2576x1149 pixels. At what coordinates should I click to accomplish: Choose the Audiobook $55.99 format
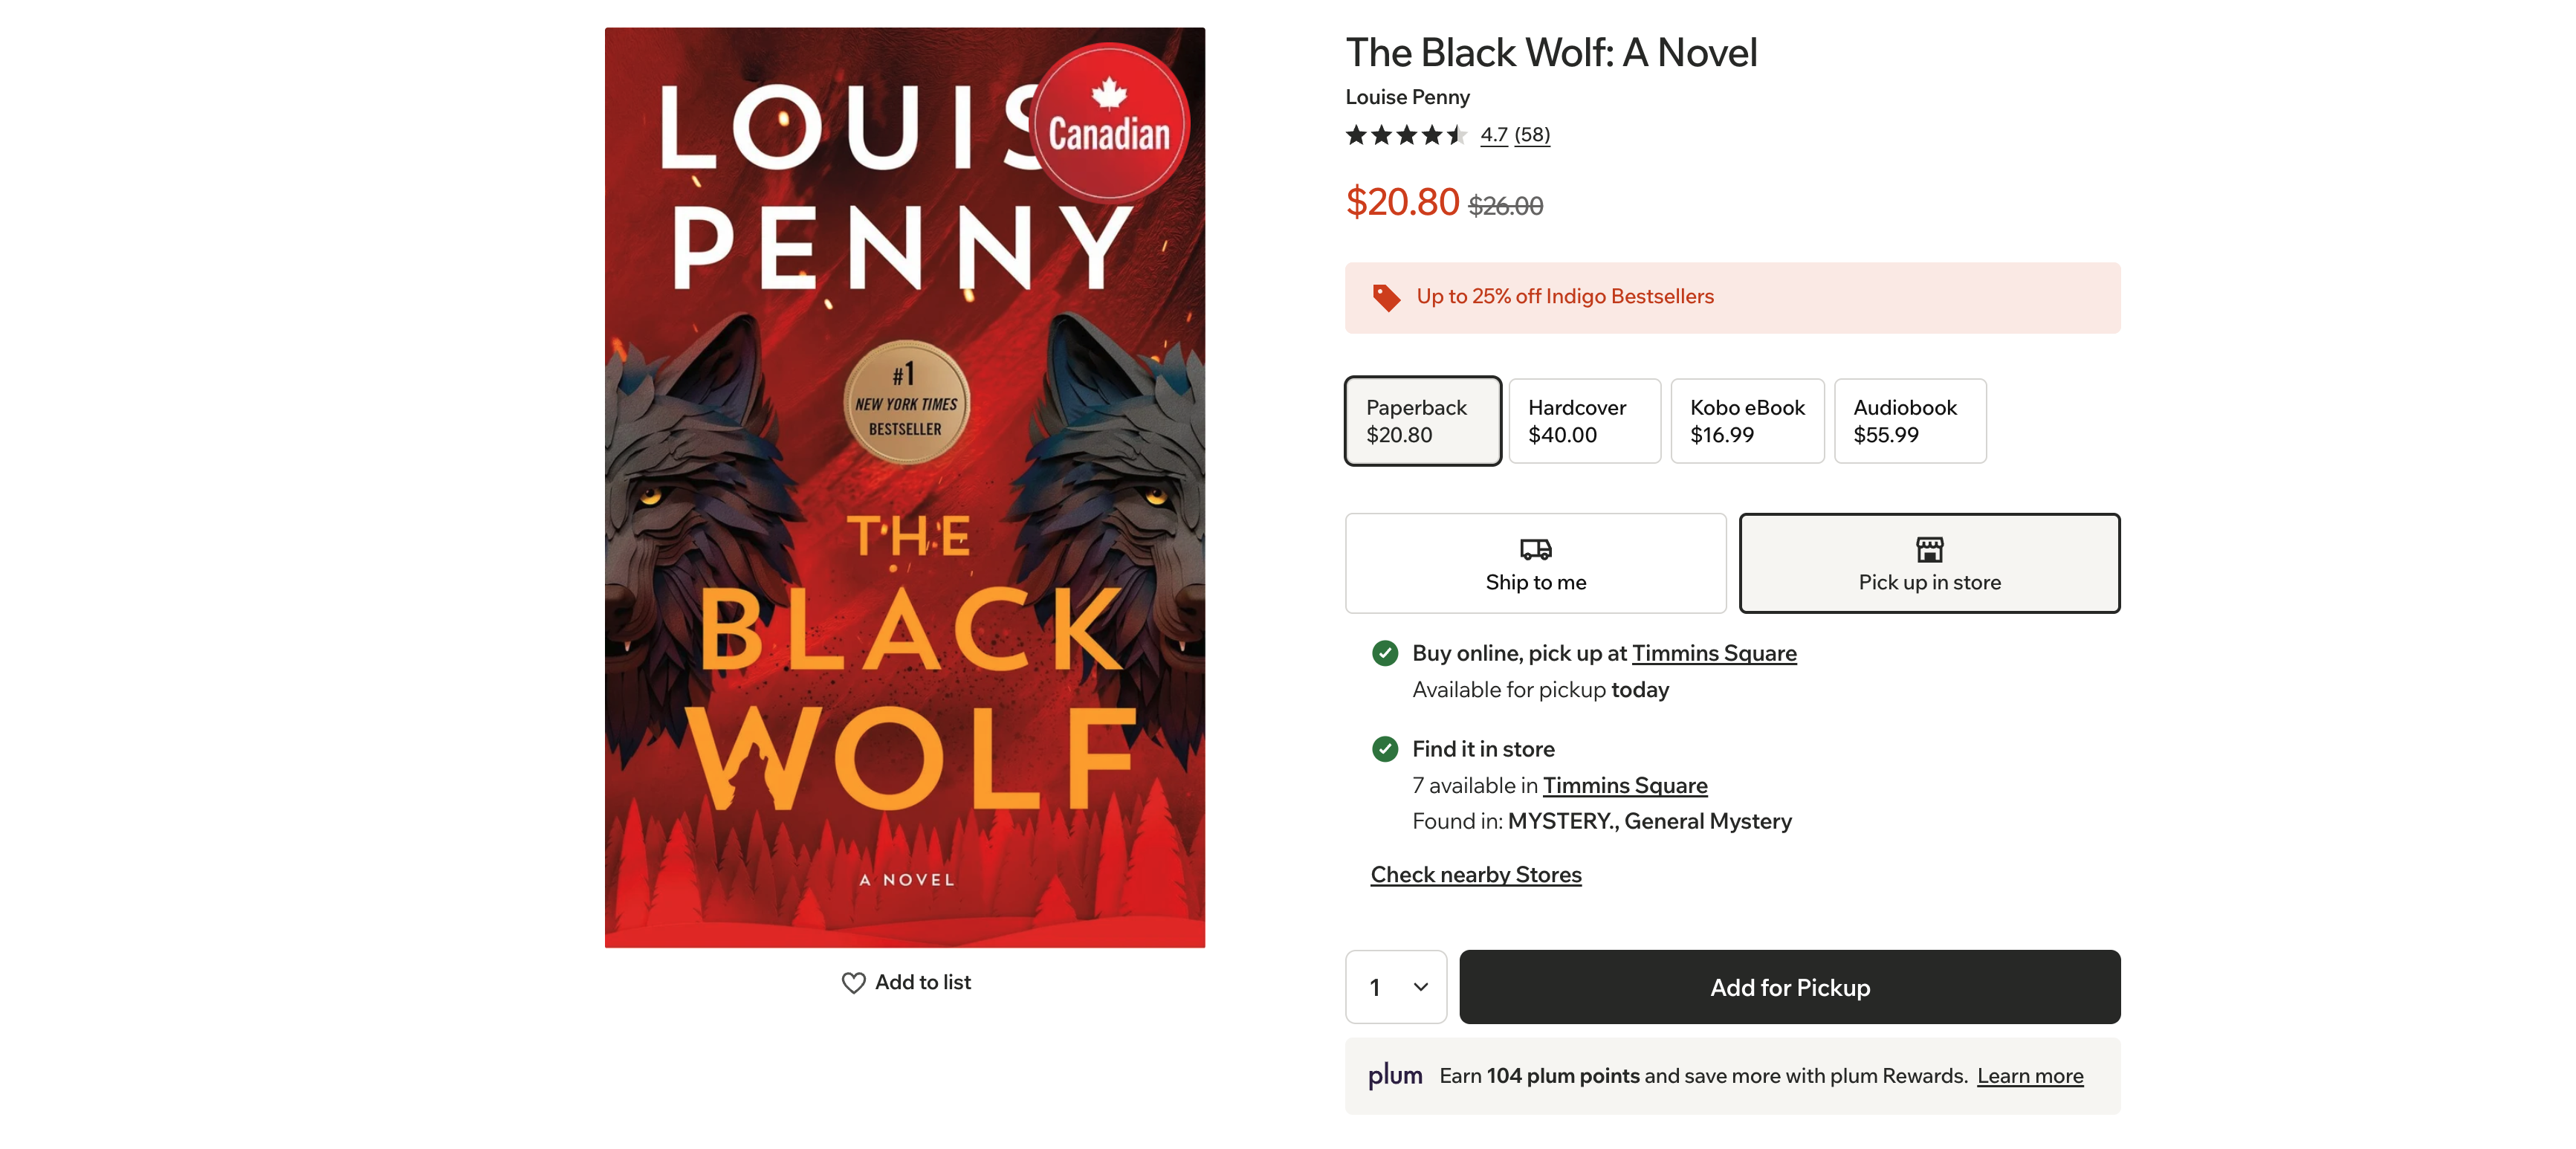point(1910,421)
